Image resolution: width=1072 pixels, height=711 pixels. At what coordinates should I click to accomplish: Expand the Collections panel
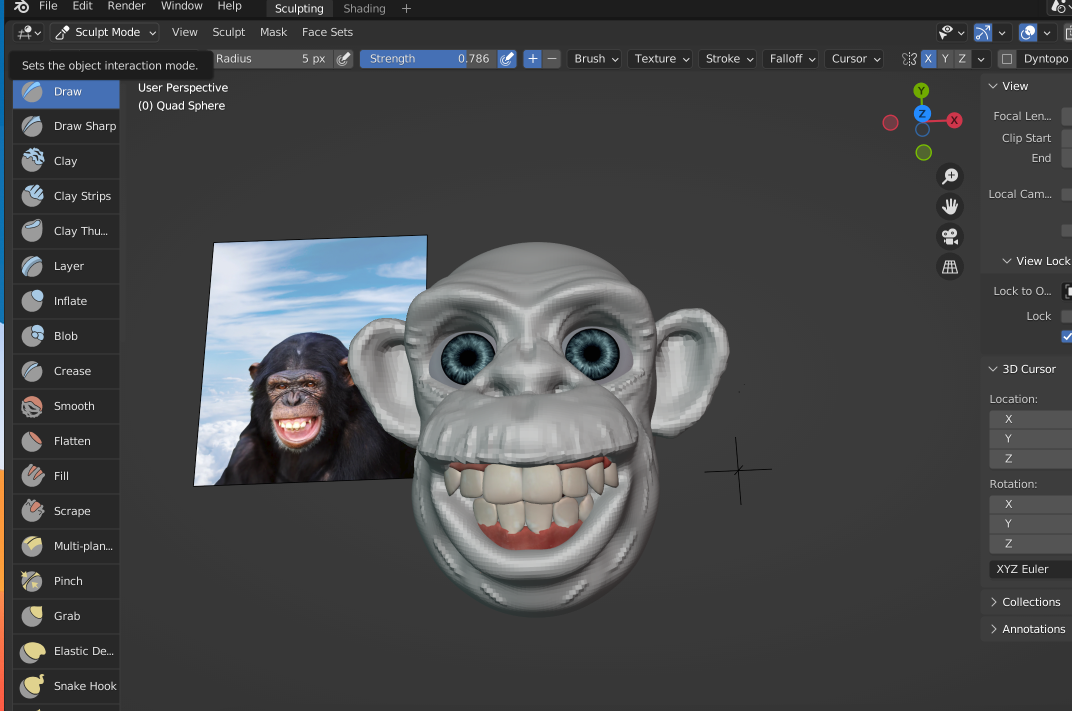[1030, 602]
